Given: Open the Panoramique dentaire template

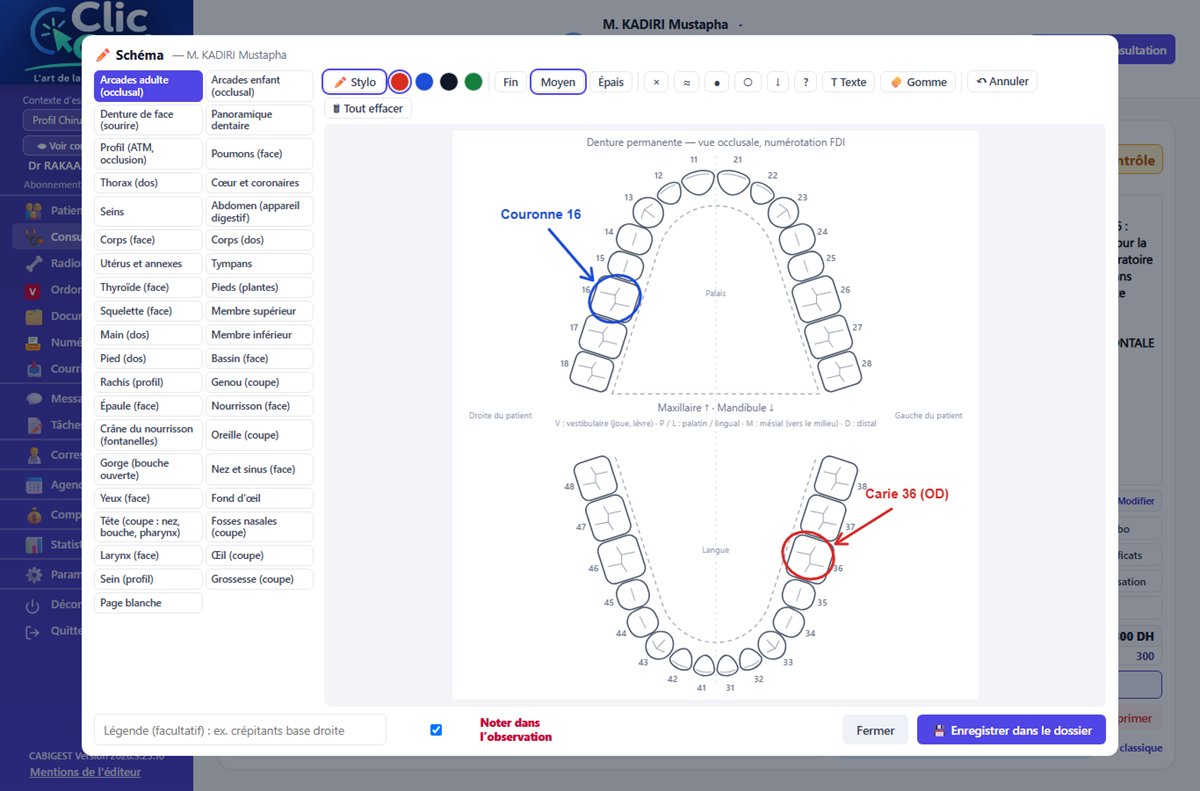Looking at the screenshot, I should tap(260, 120).
